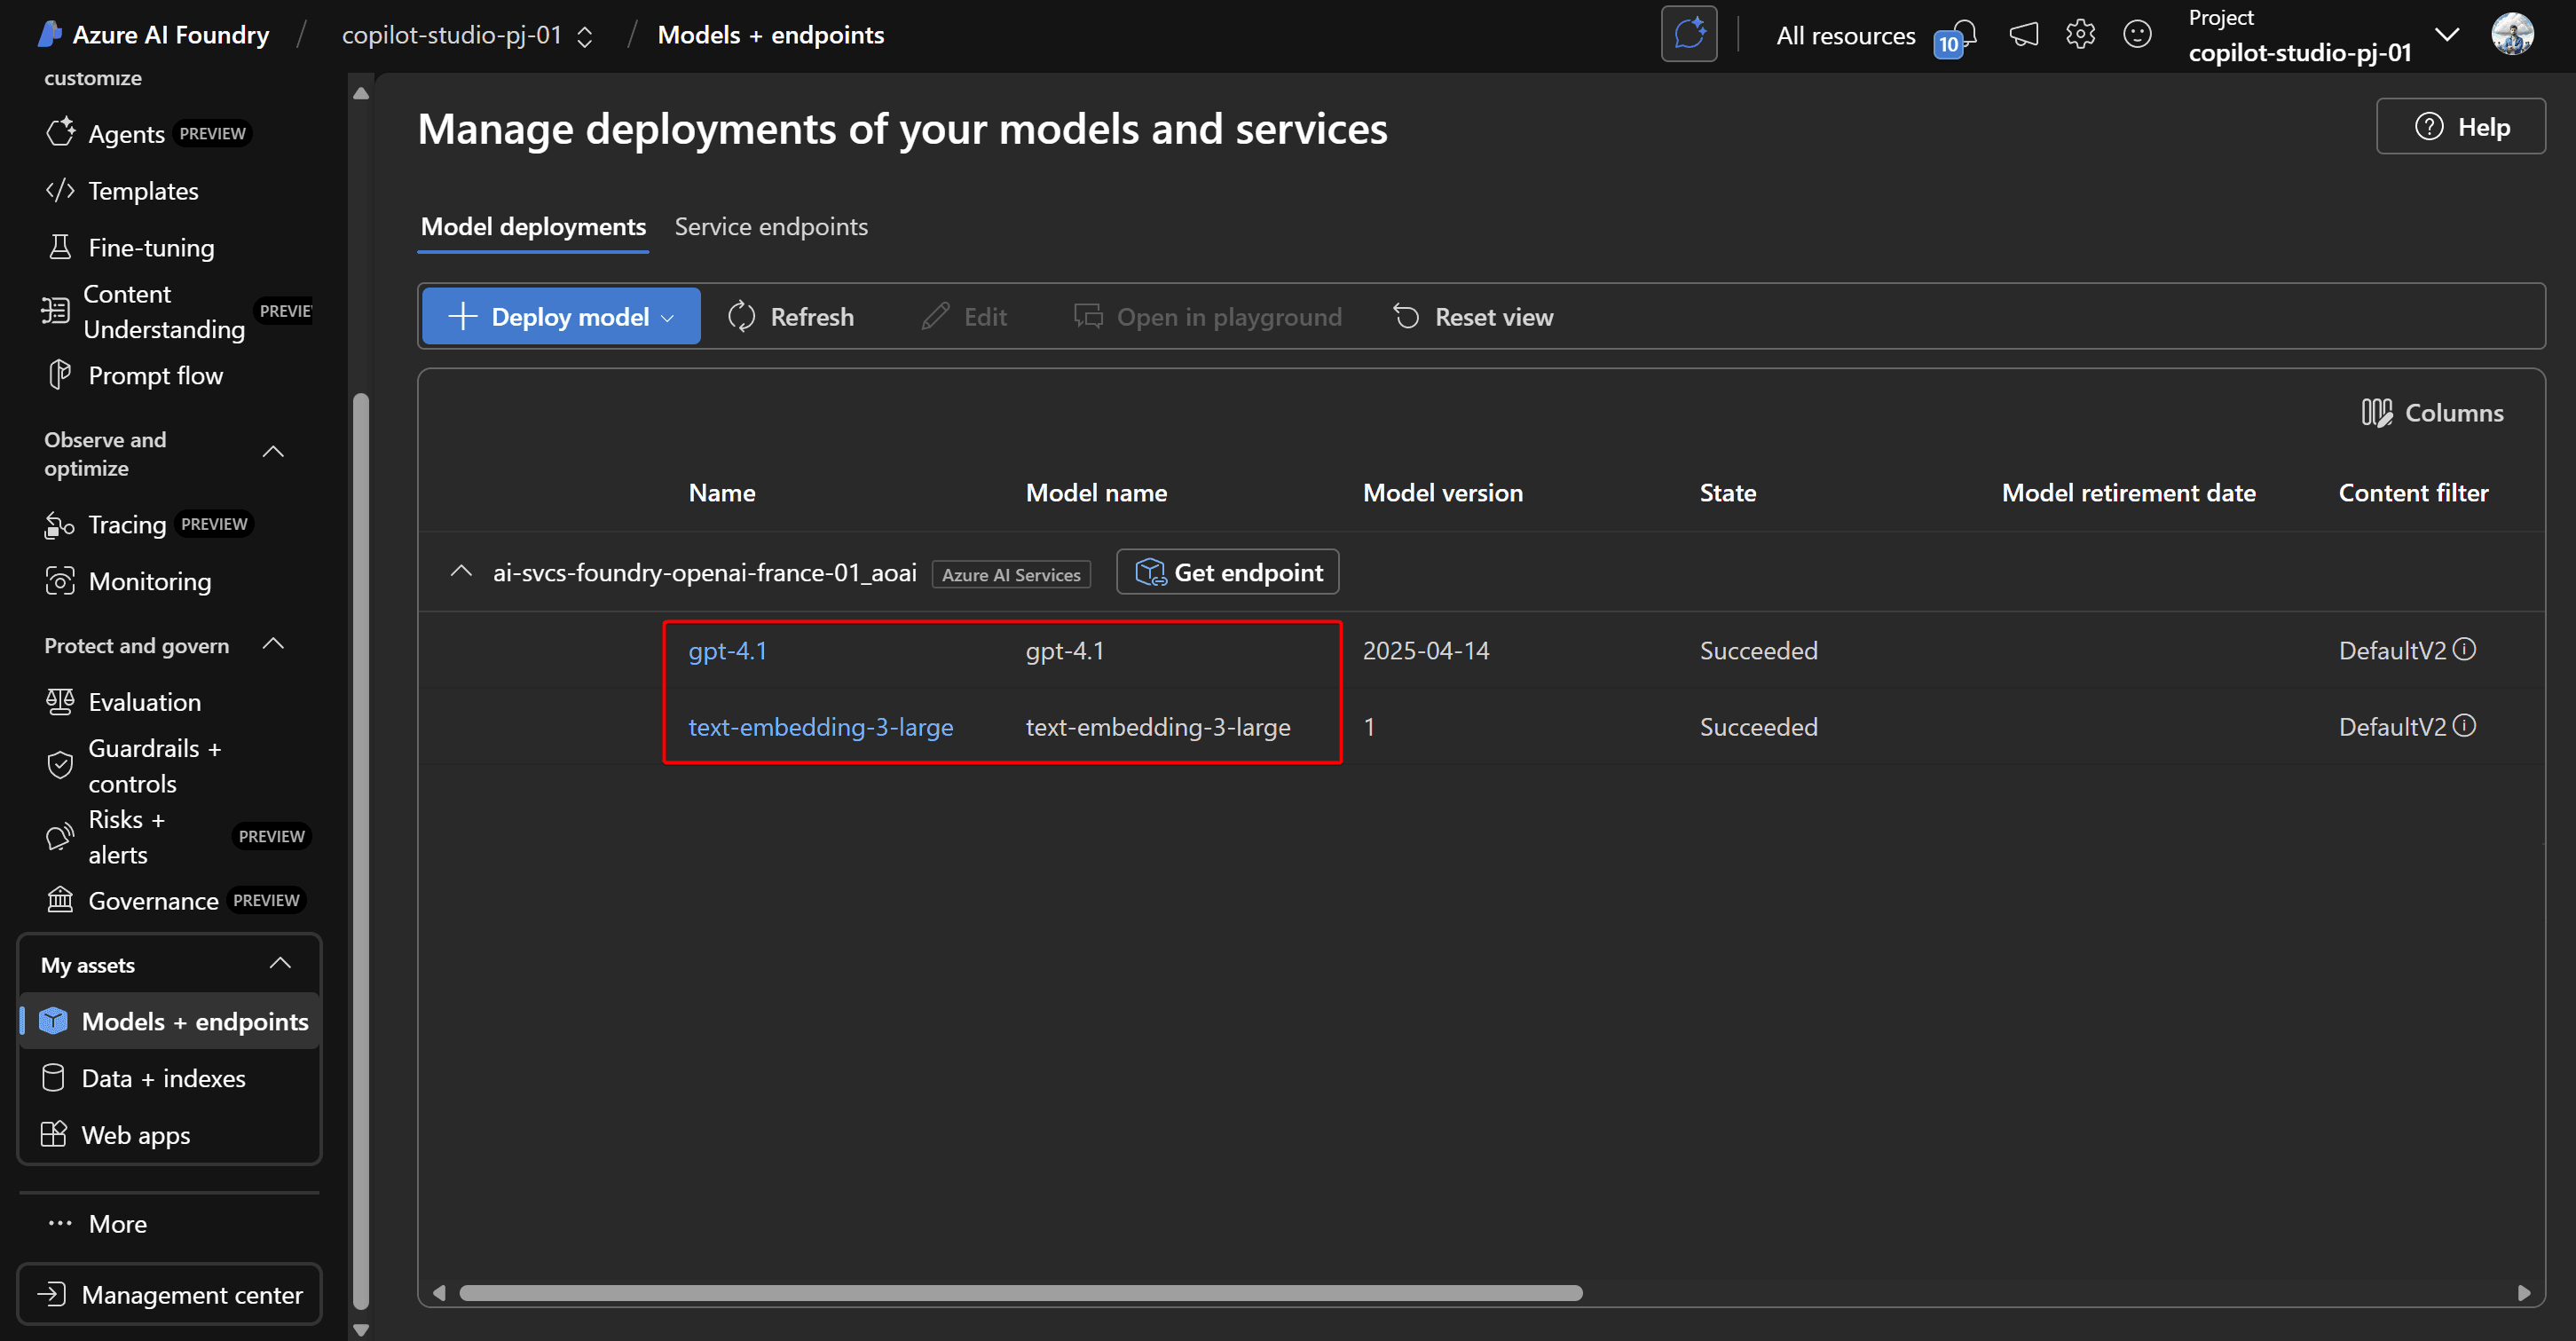Sort by Model name column header
This screenshot has width=2576, height=1341.
click(1096, 493)
